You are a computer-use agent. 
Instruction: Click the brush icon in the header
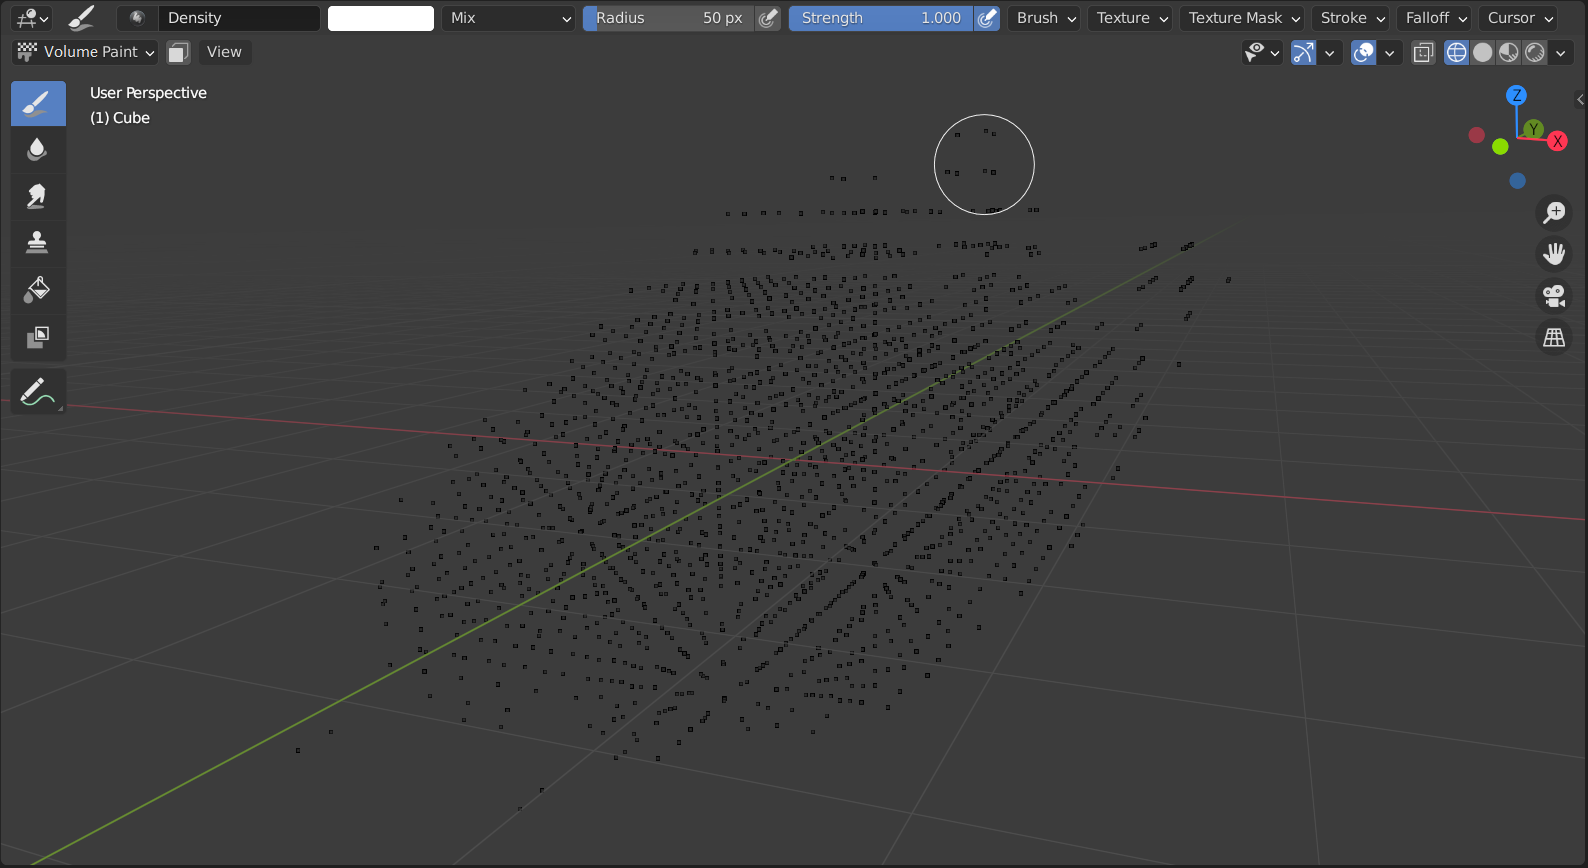coord(81,18)
